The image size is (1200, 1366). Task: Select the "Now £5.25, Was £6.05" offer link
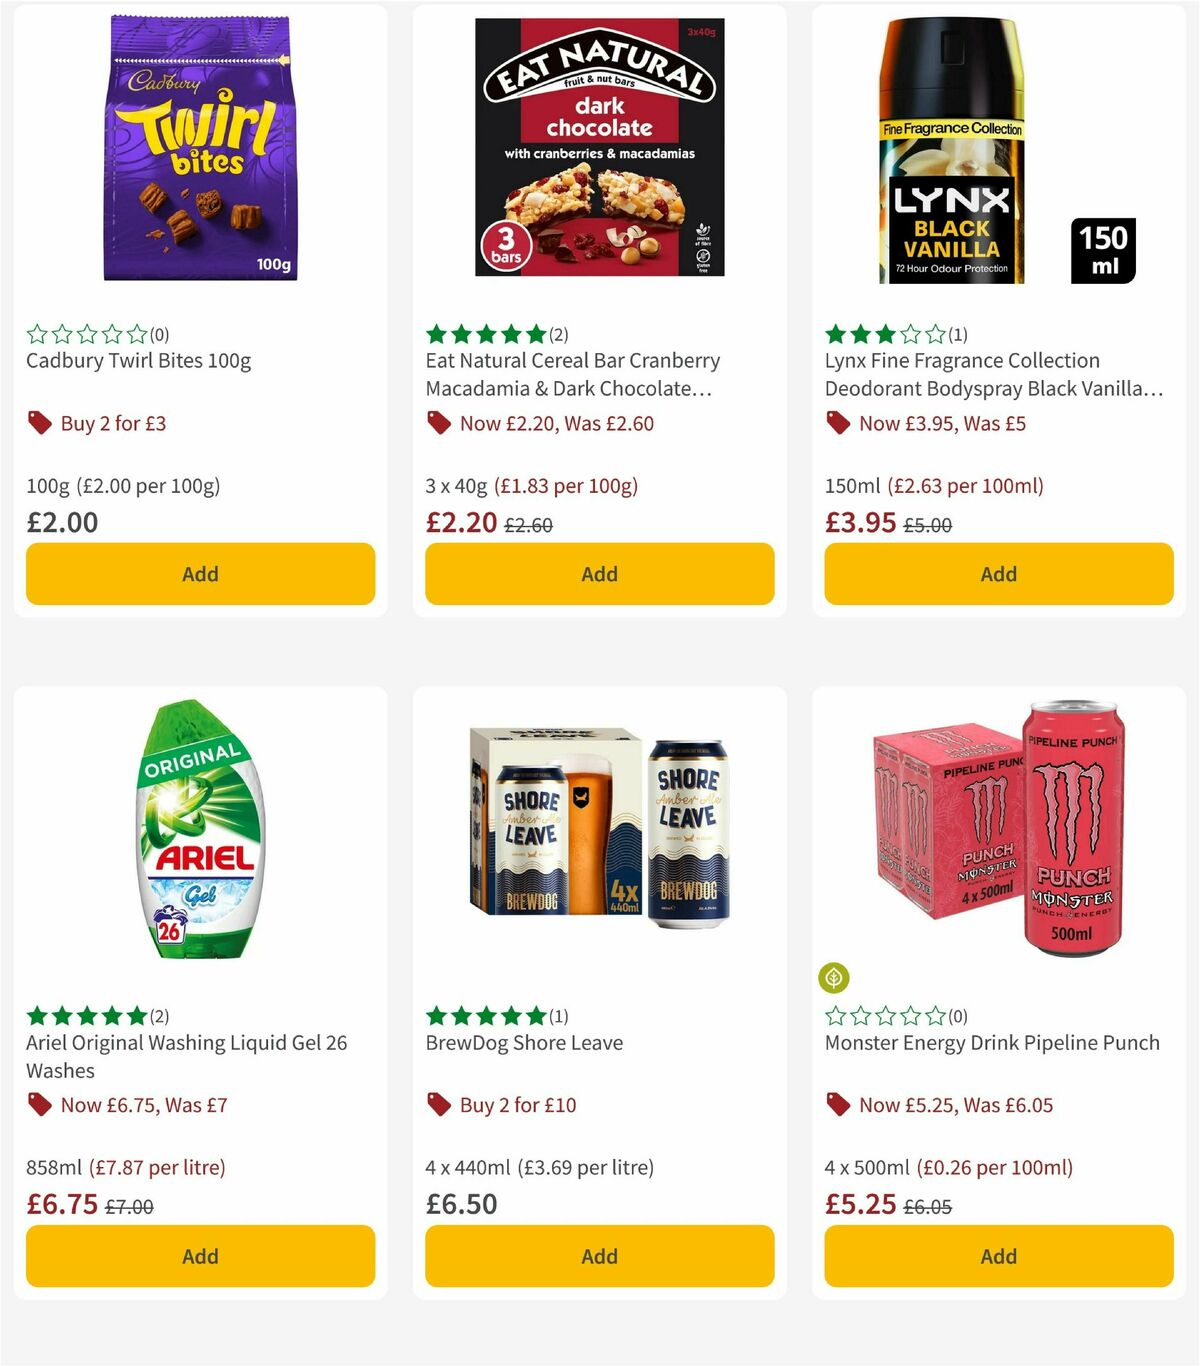953,1105
